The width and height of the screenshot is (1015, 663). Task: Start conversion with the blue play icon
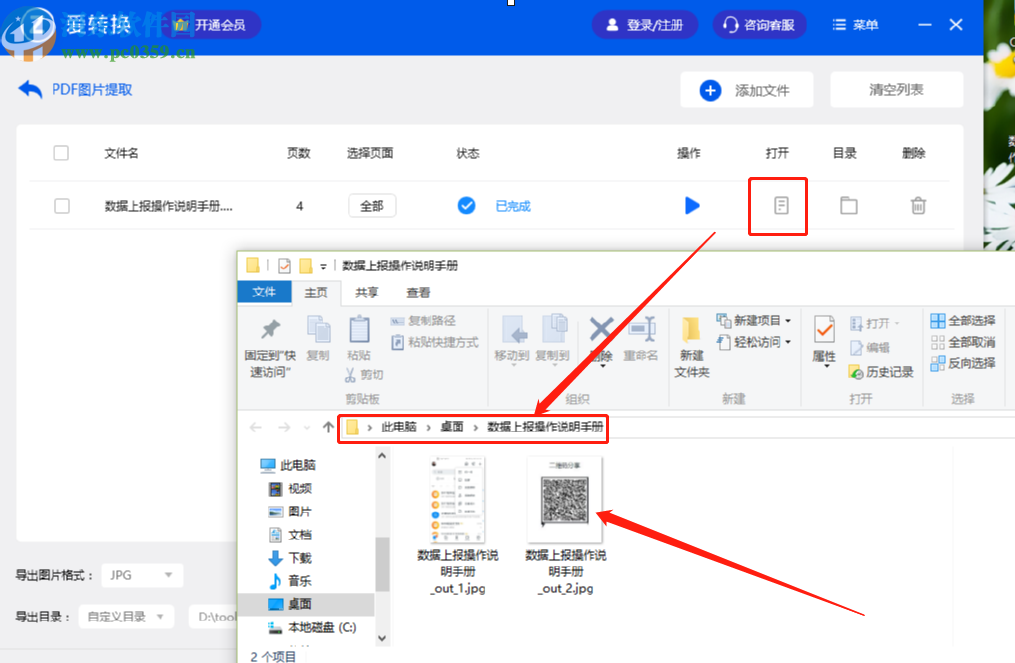(692, 206)
